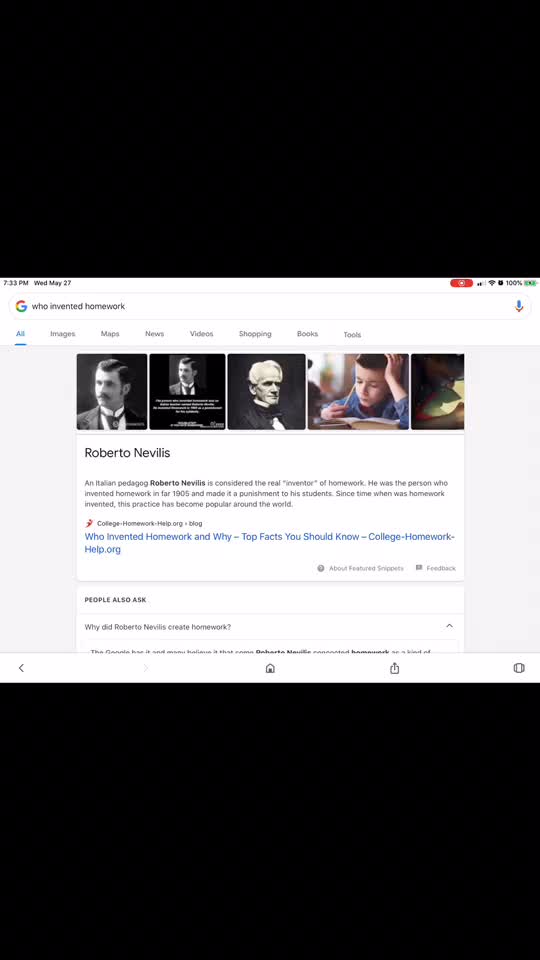The width and height of the screenshot is (540, 960).
Task: Switch to the Shopping tab
Action: [255, 334]
